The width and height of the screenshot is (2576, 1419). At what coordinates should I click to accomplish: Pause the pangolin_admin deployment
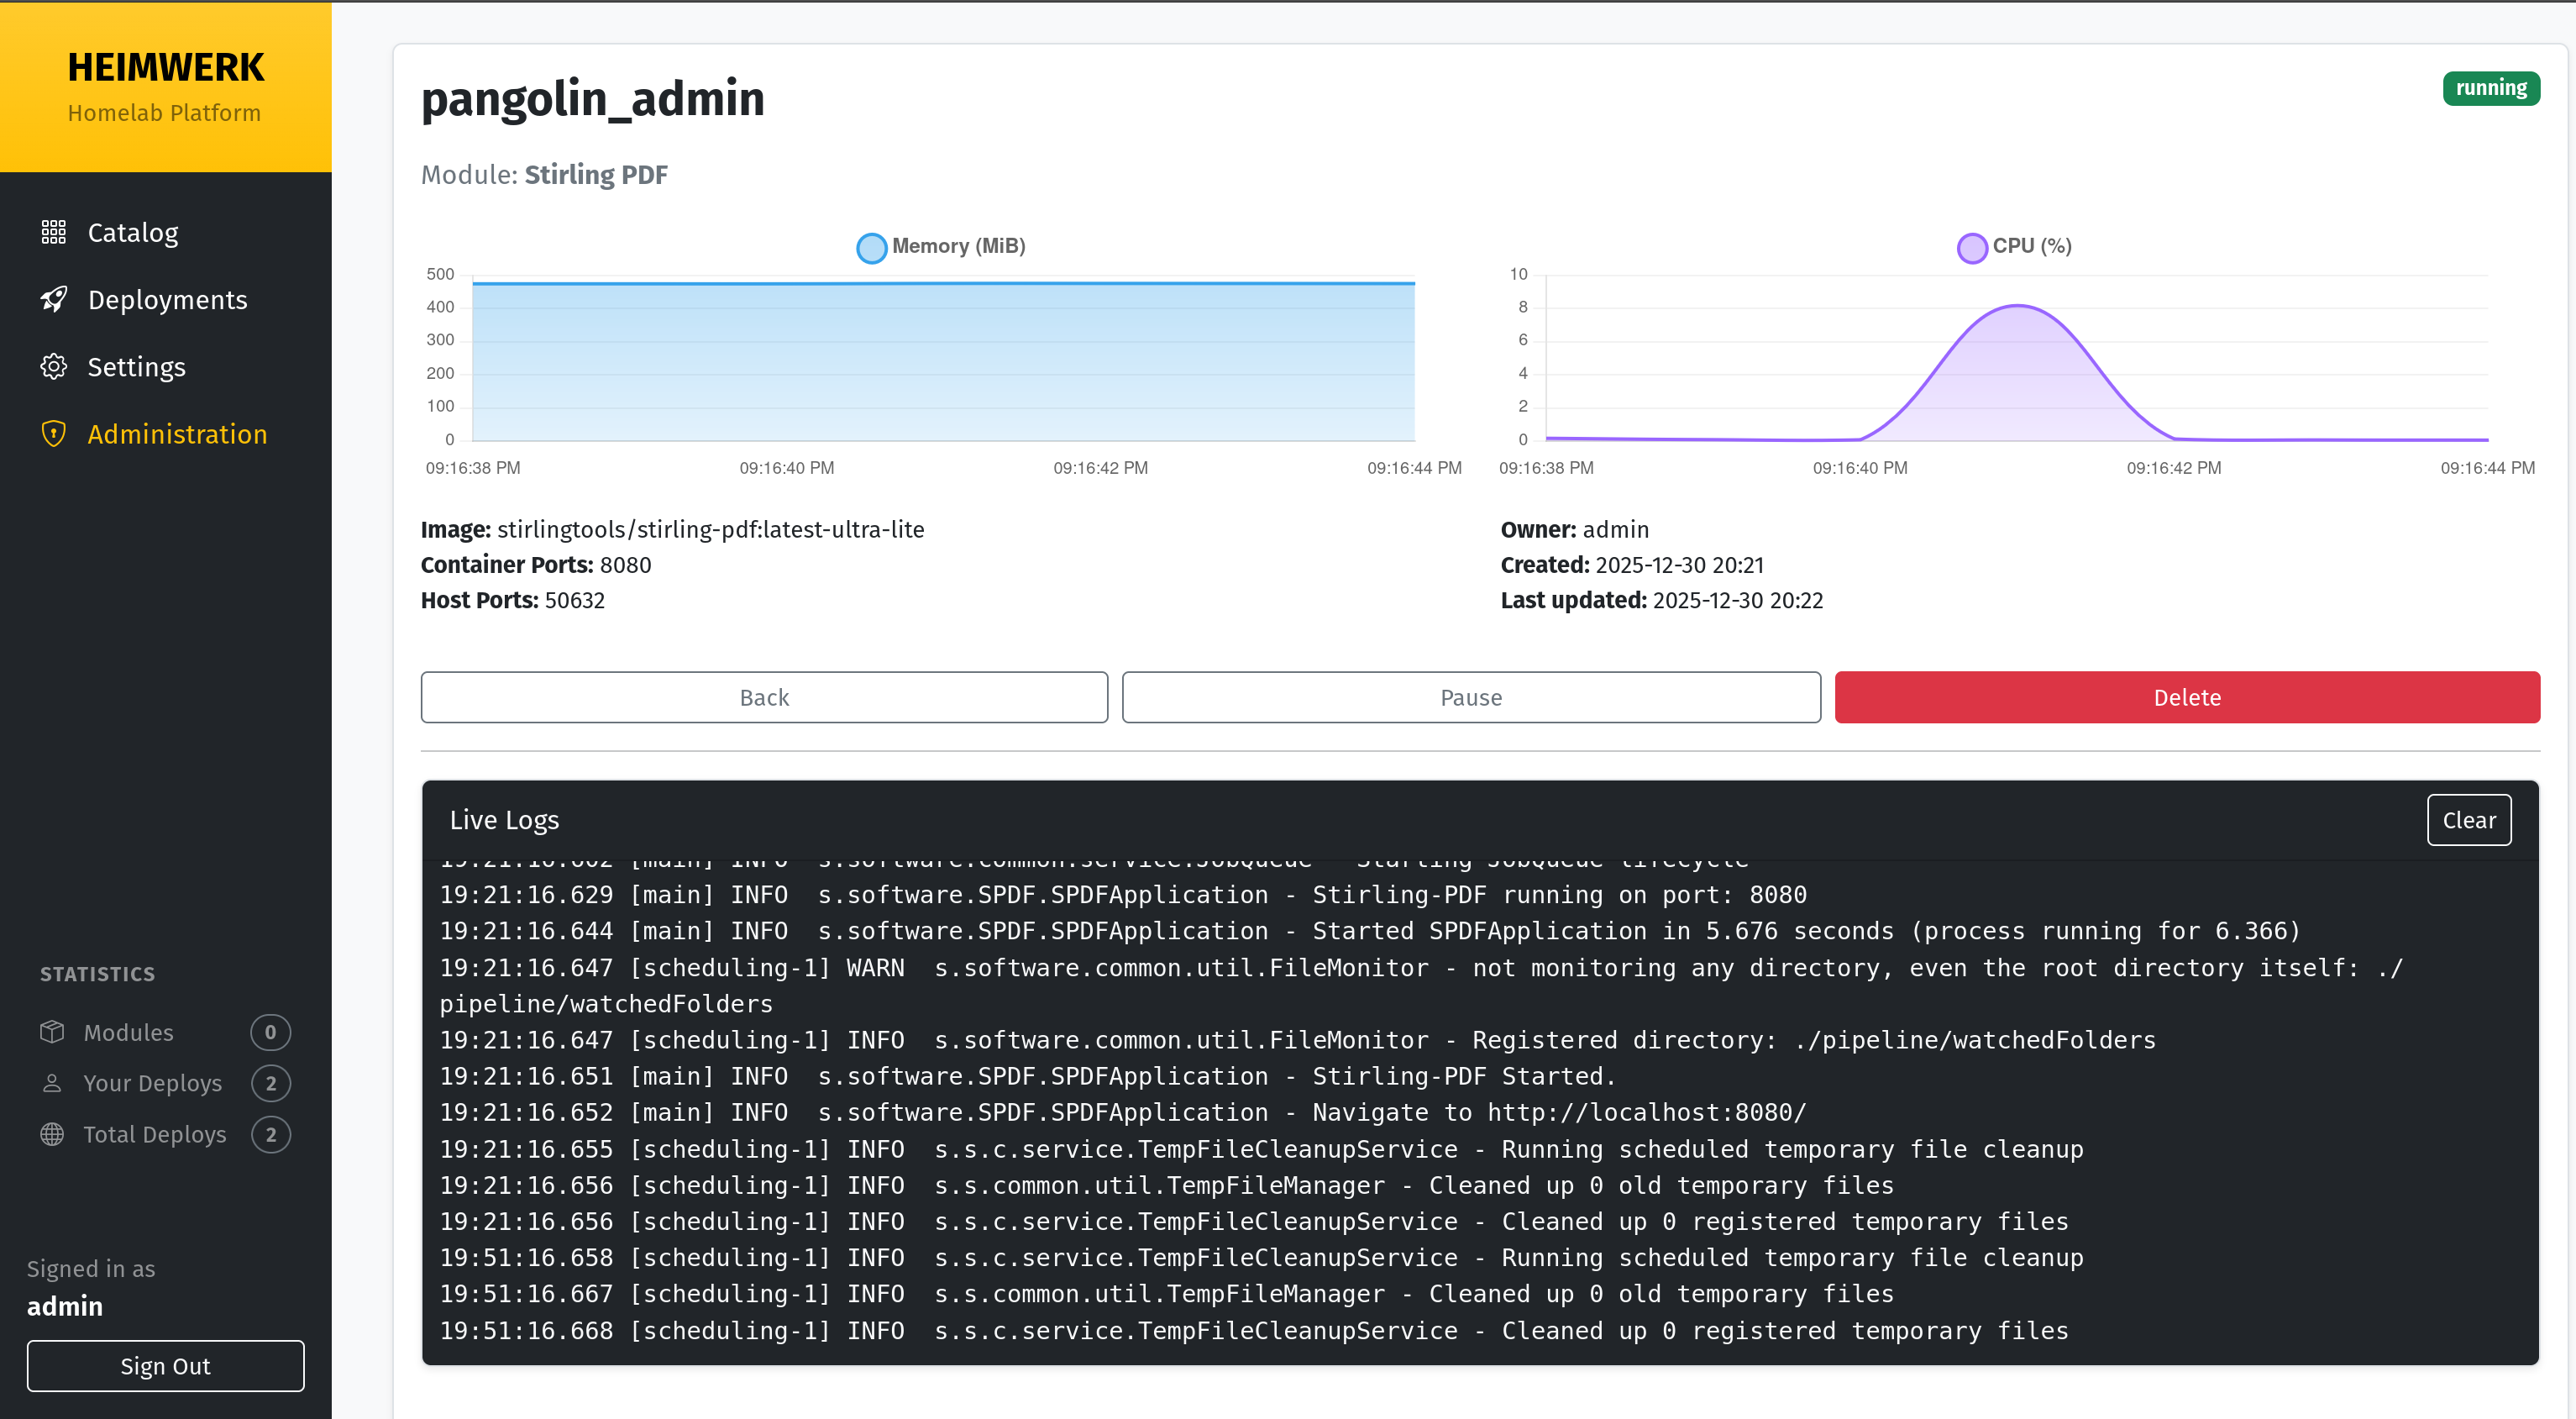(1470, 697)
